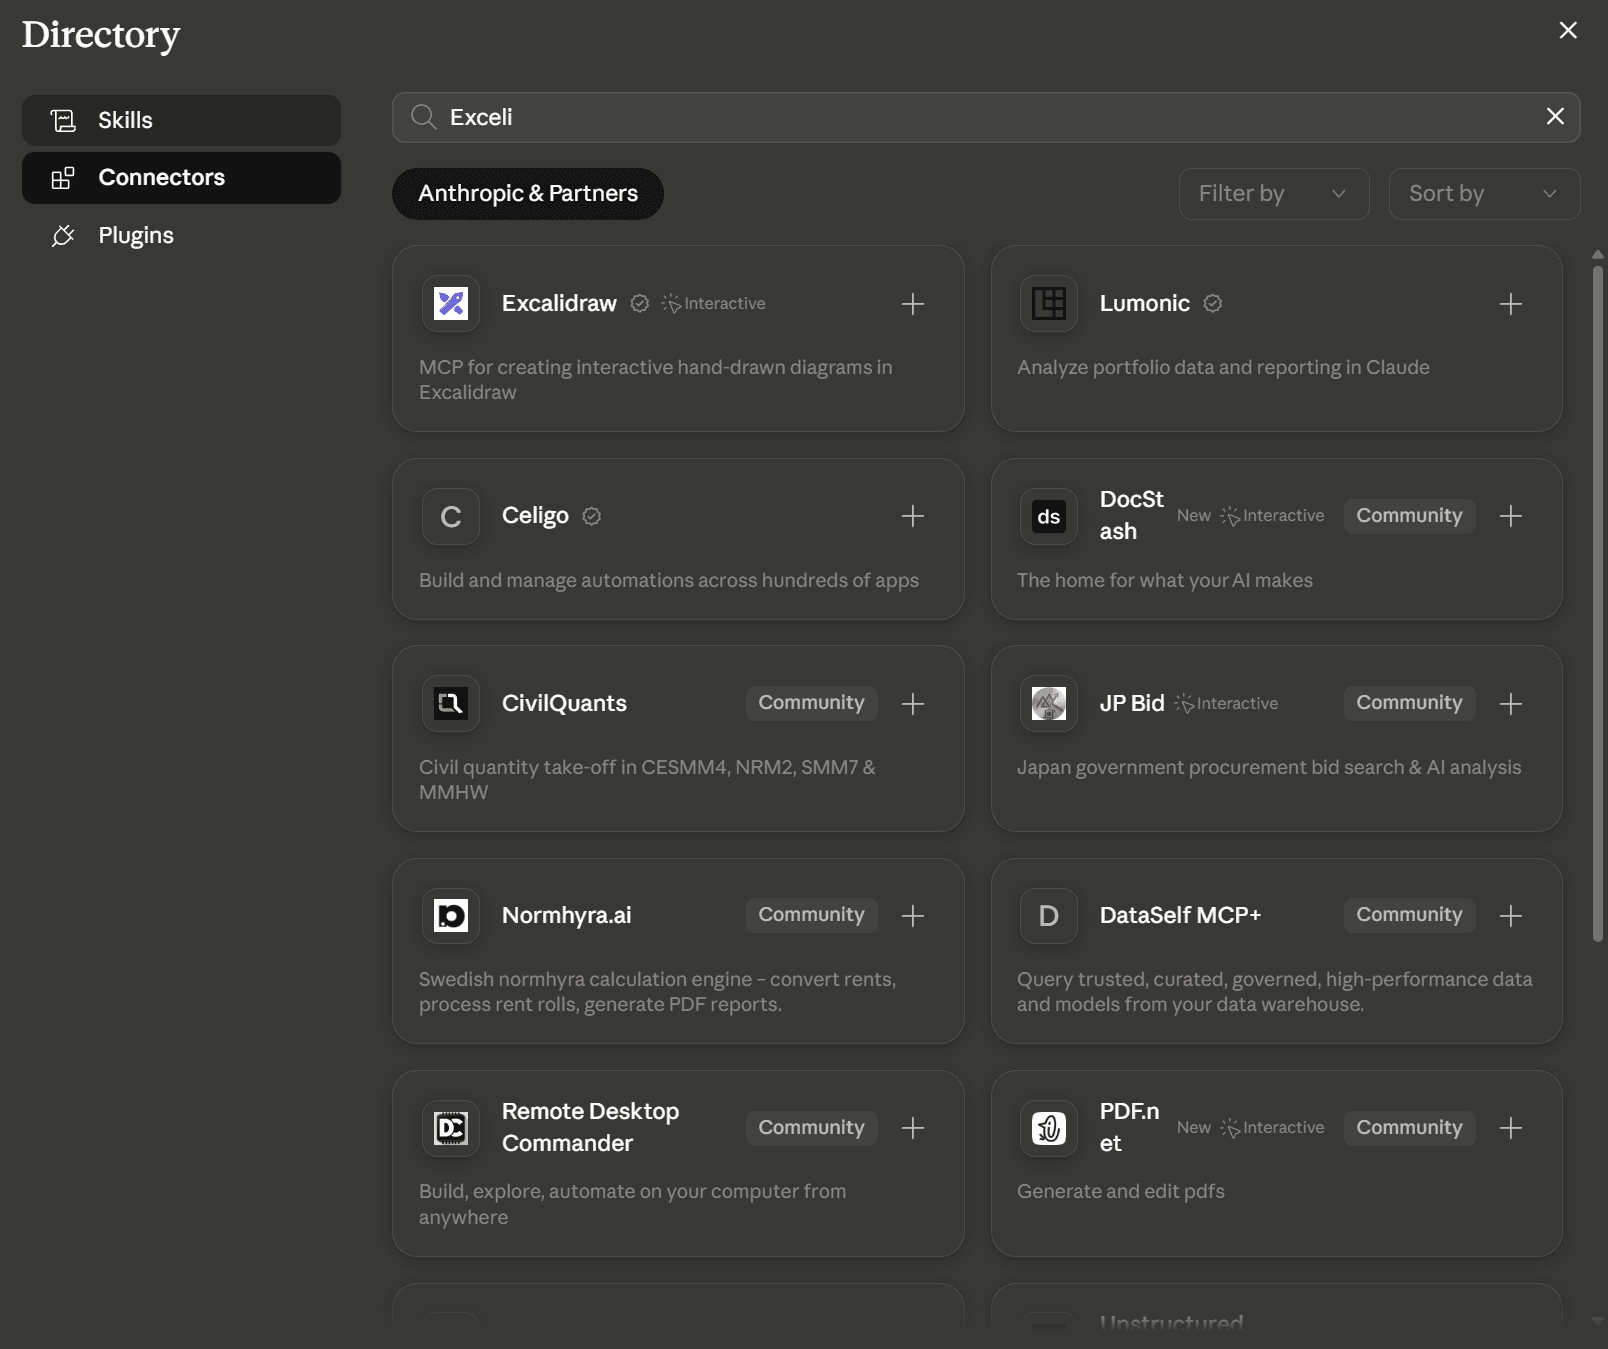Click the Community badge on Normhyra.ai

(811, 915)
